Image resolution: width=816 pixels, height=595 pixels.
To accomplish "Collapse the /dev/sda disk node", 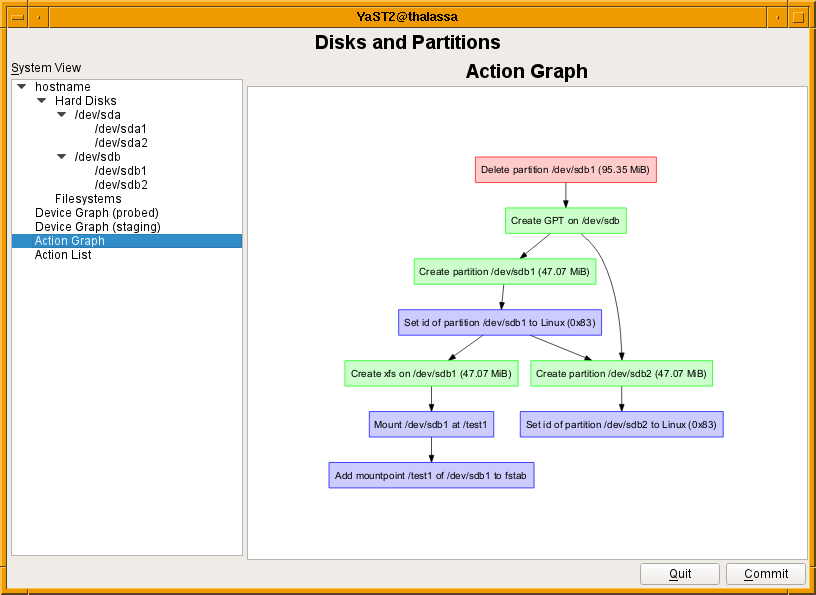I will tap(62, 115).
